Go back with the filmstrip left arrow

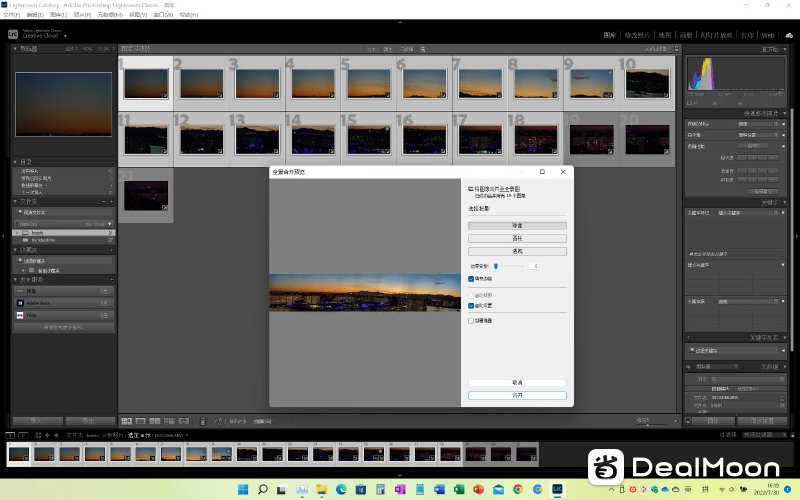47,435
